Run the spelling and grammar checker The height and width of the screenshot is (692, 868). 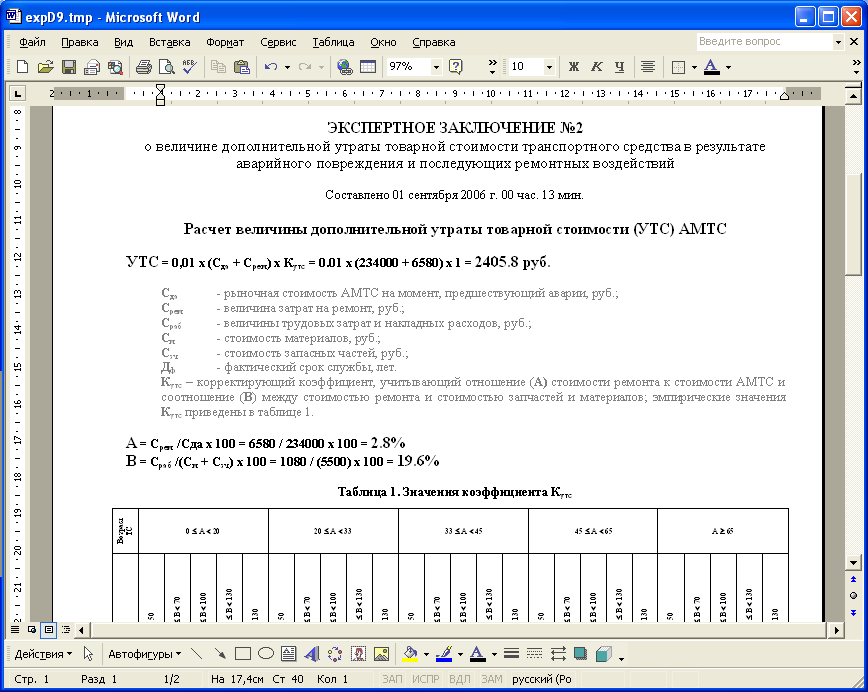point(190,66)
